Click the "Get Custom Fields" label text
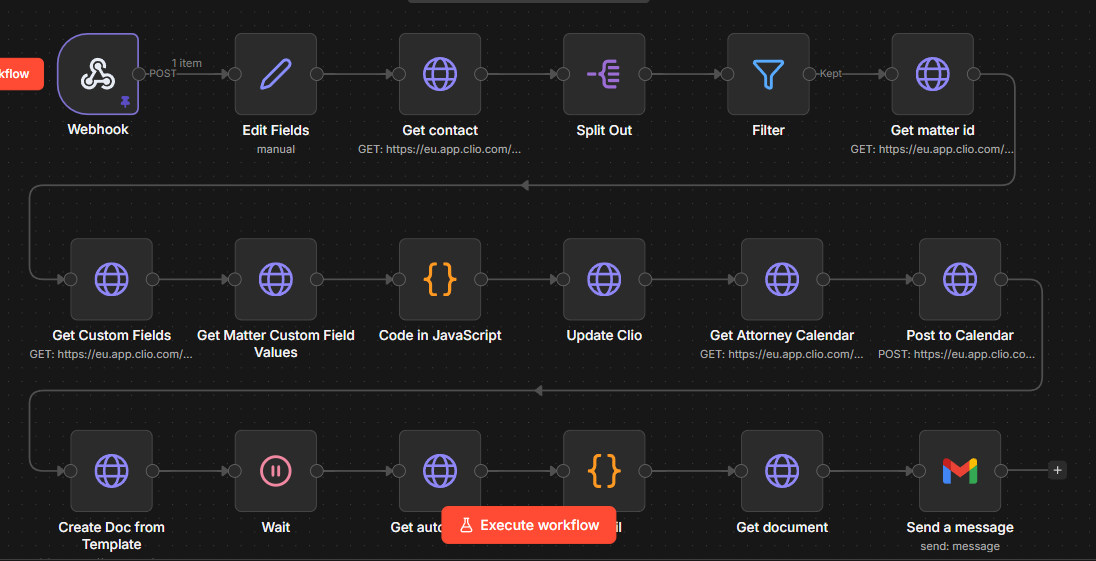This screenshot has height=561, width=1096. (x=111, y=335)
